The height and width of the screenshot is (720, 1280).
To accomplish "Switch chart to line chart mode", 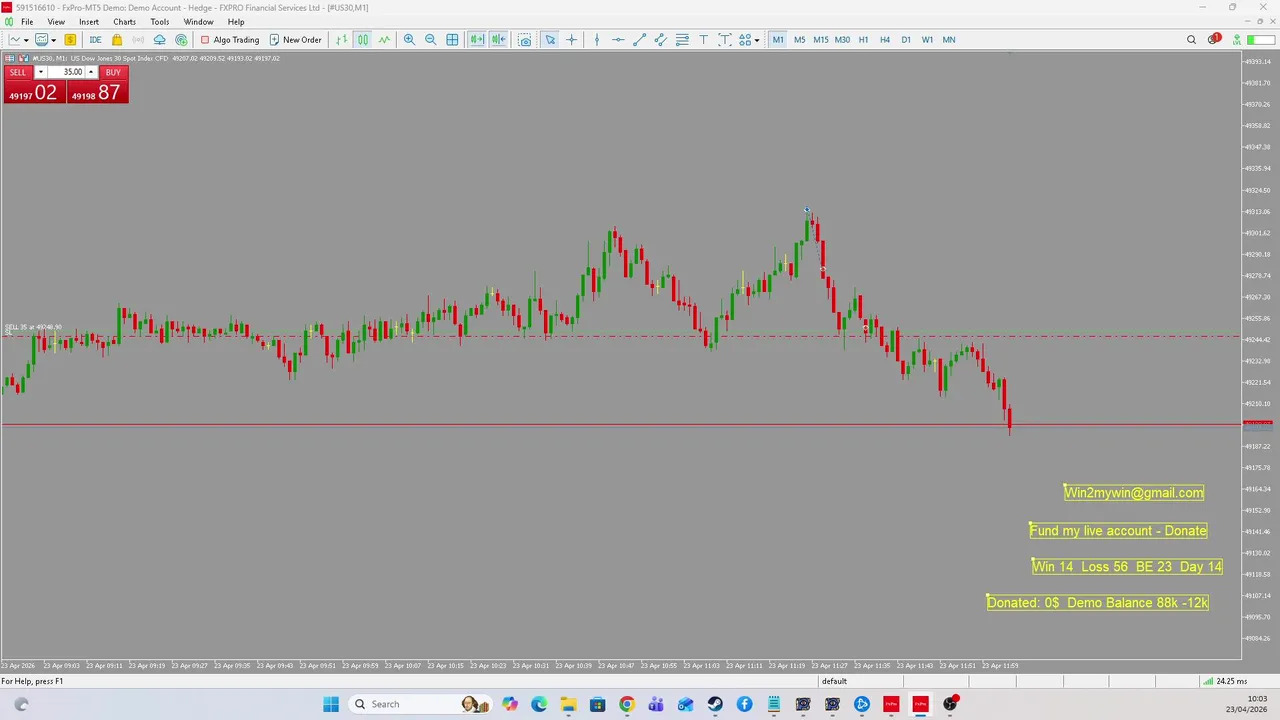I will (x=384, y=40).
